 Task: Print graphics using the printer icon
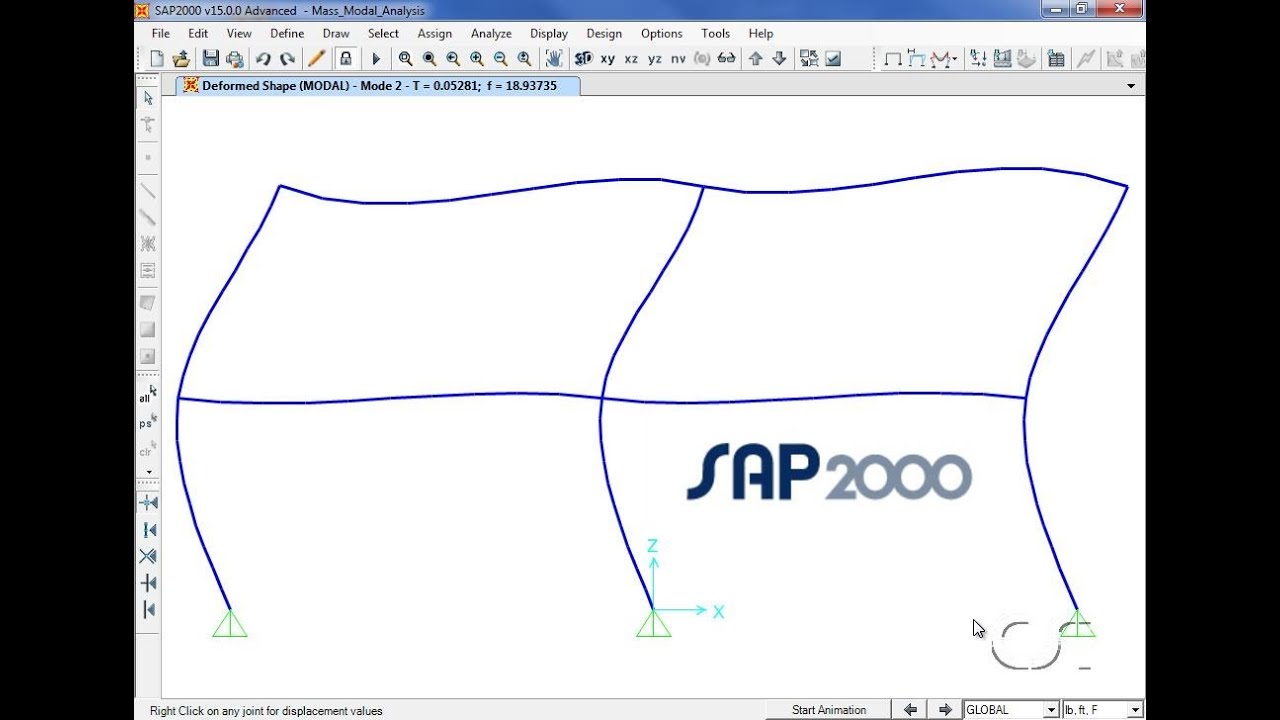pyautogui.click(x=234, y=59)
